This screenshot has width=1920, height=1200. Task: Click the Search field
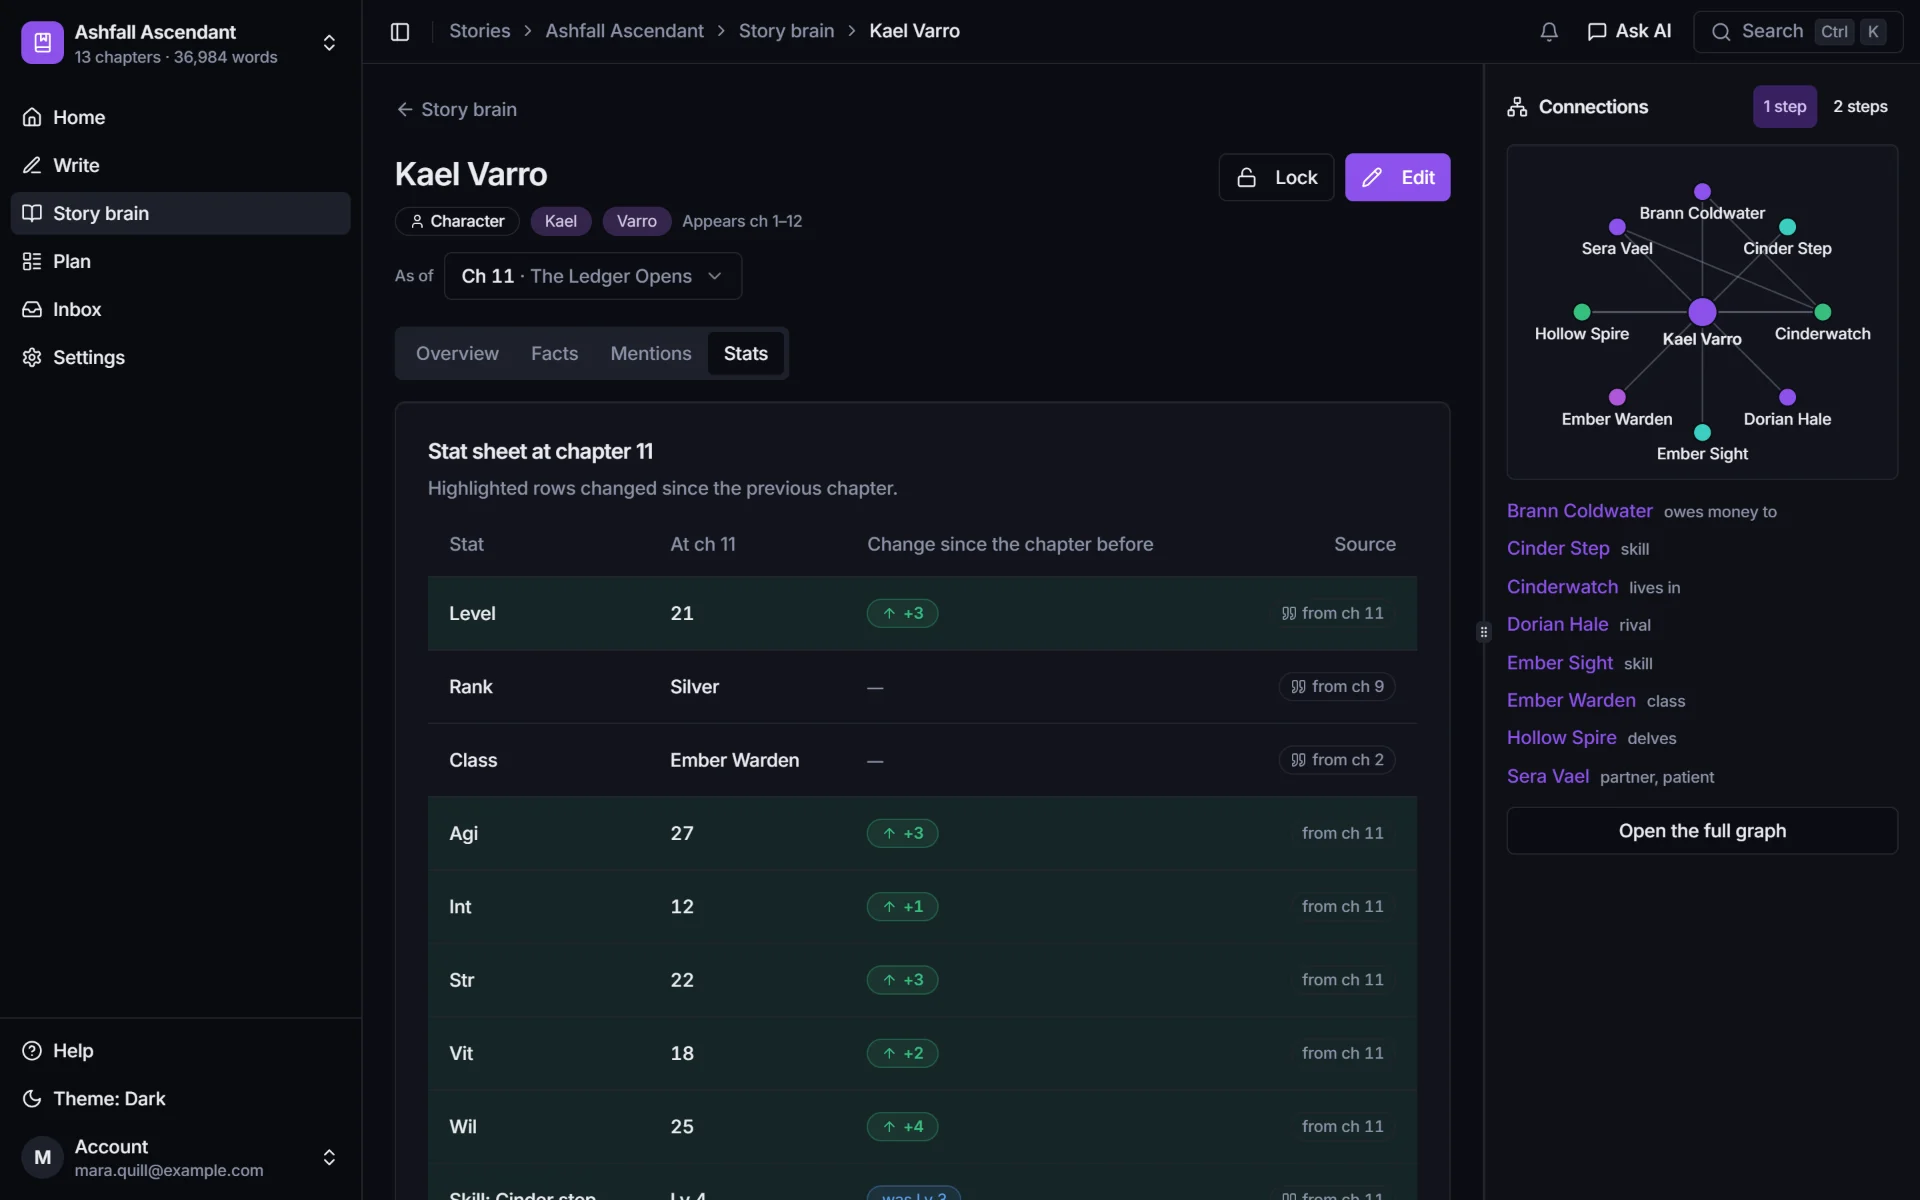coord(1797,31)
